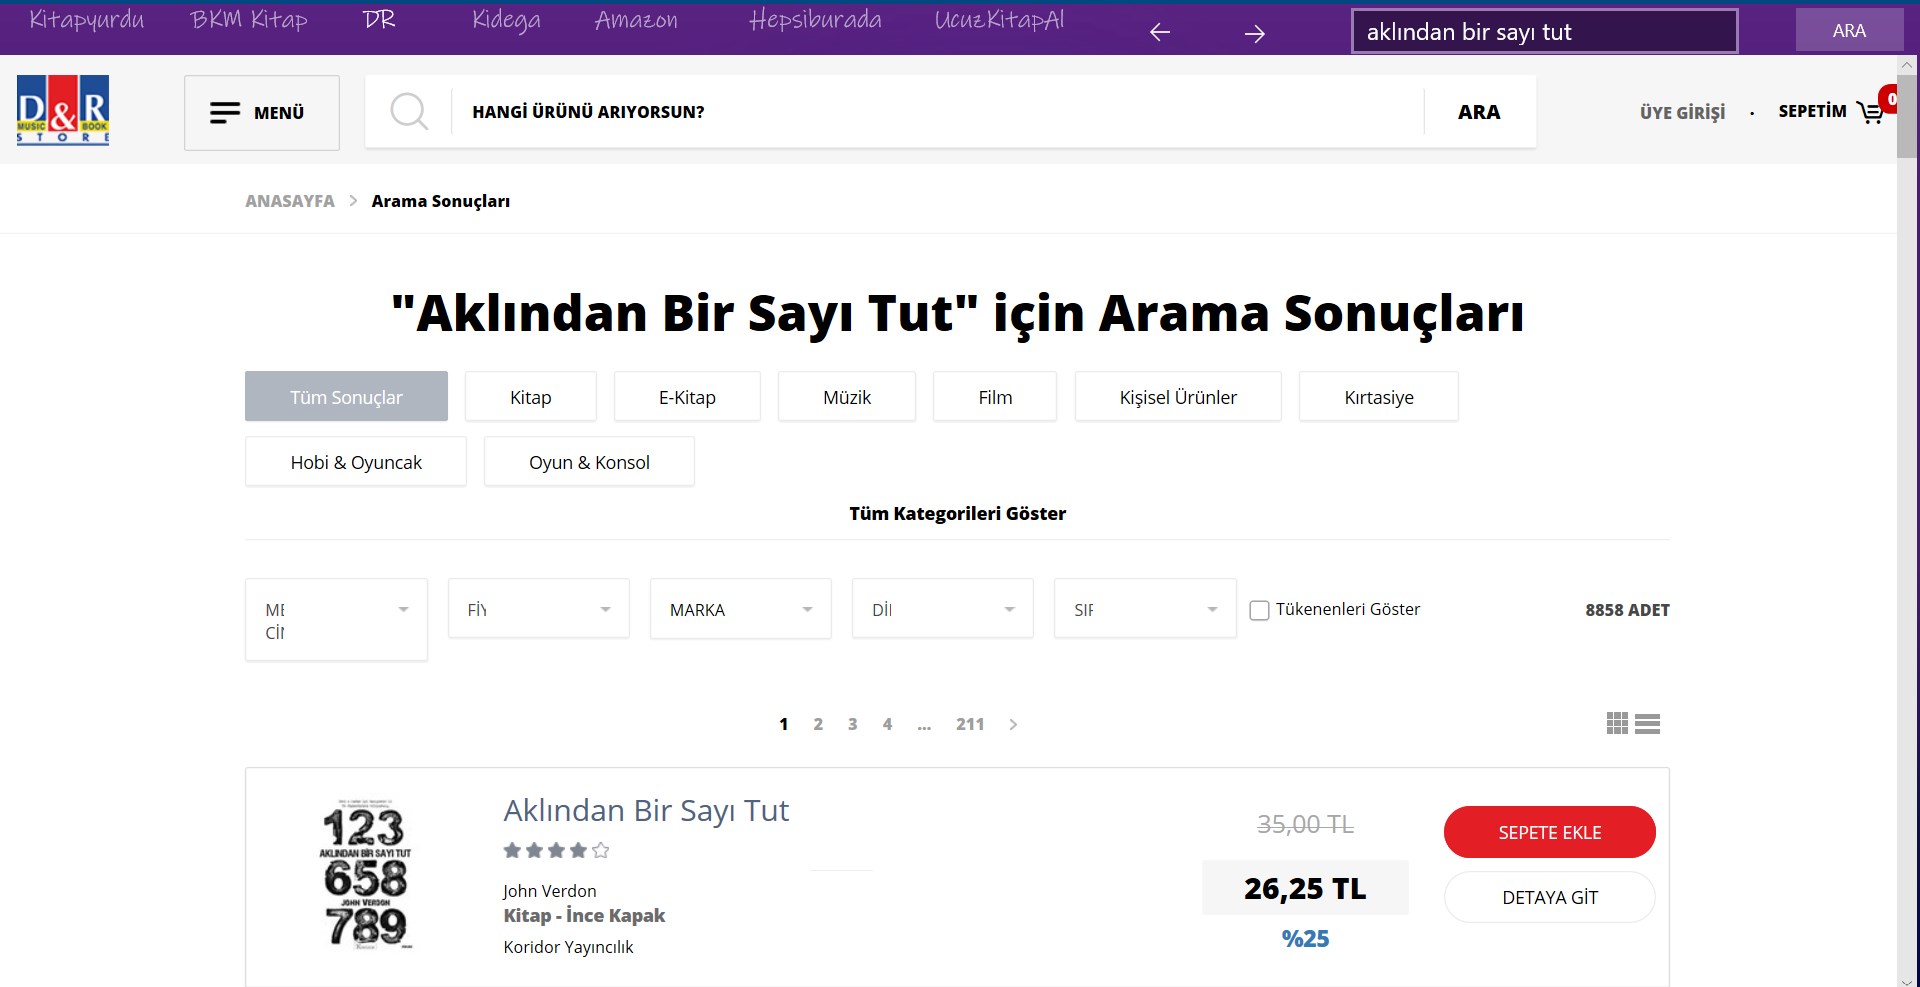The image size is (1920, 987).
Task: Open ÜYE GİRİŞİ member login
Action: coord(1683,112)
